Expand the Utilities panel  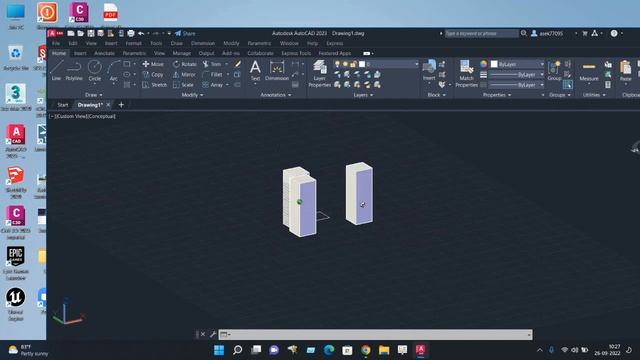click(594, 95)
